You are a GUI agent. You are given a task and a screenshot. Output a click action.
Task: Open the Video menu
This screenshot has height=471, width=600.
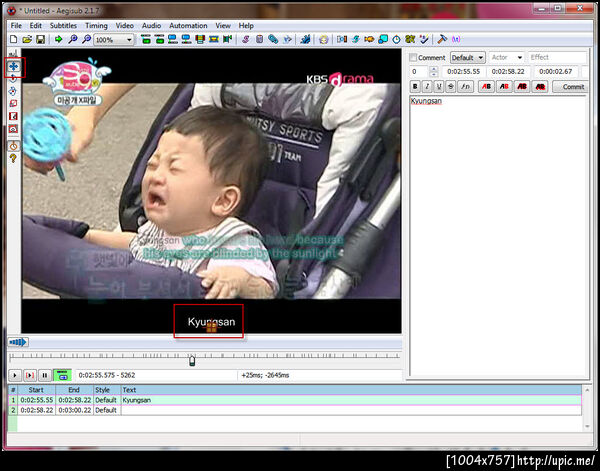coord(124,26)
